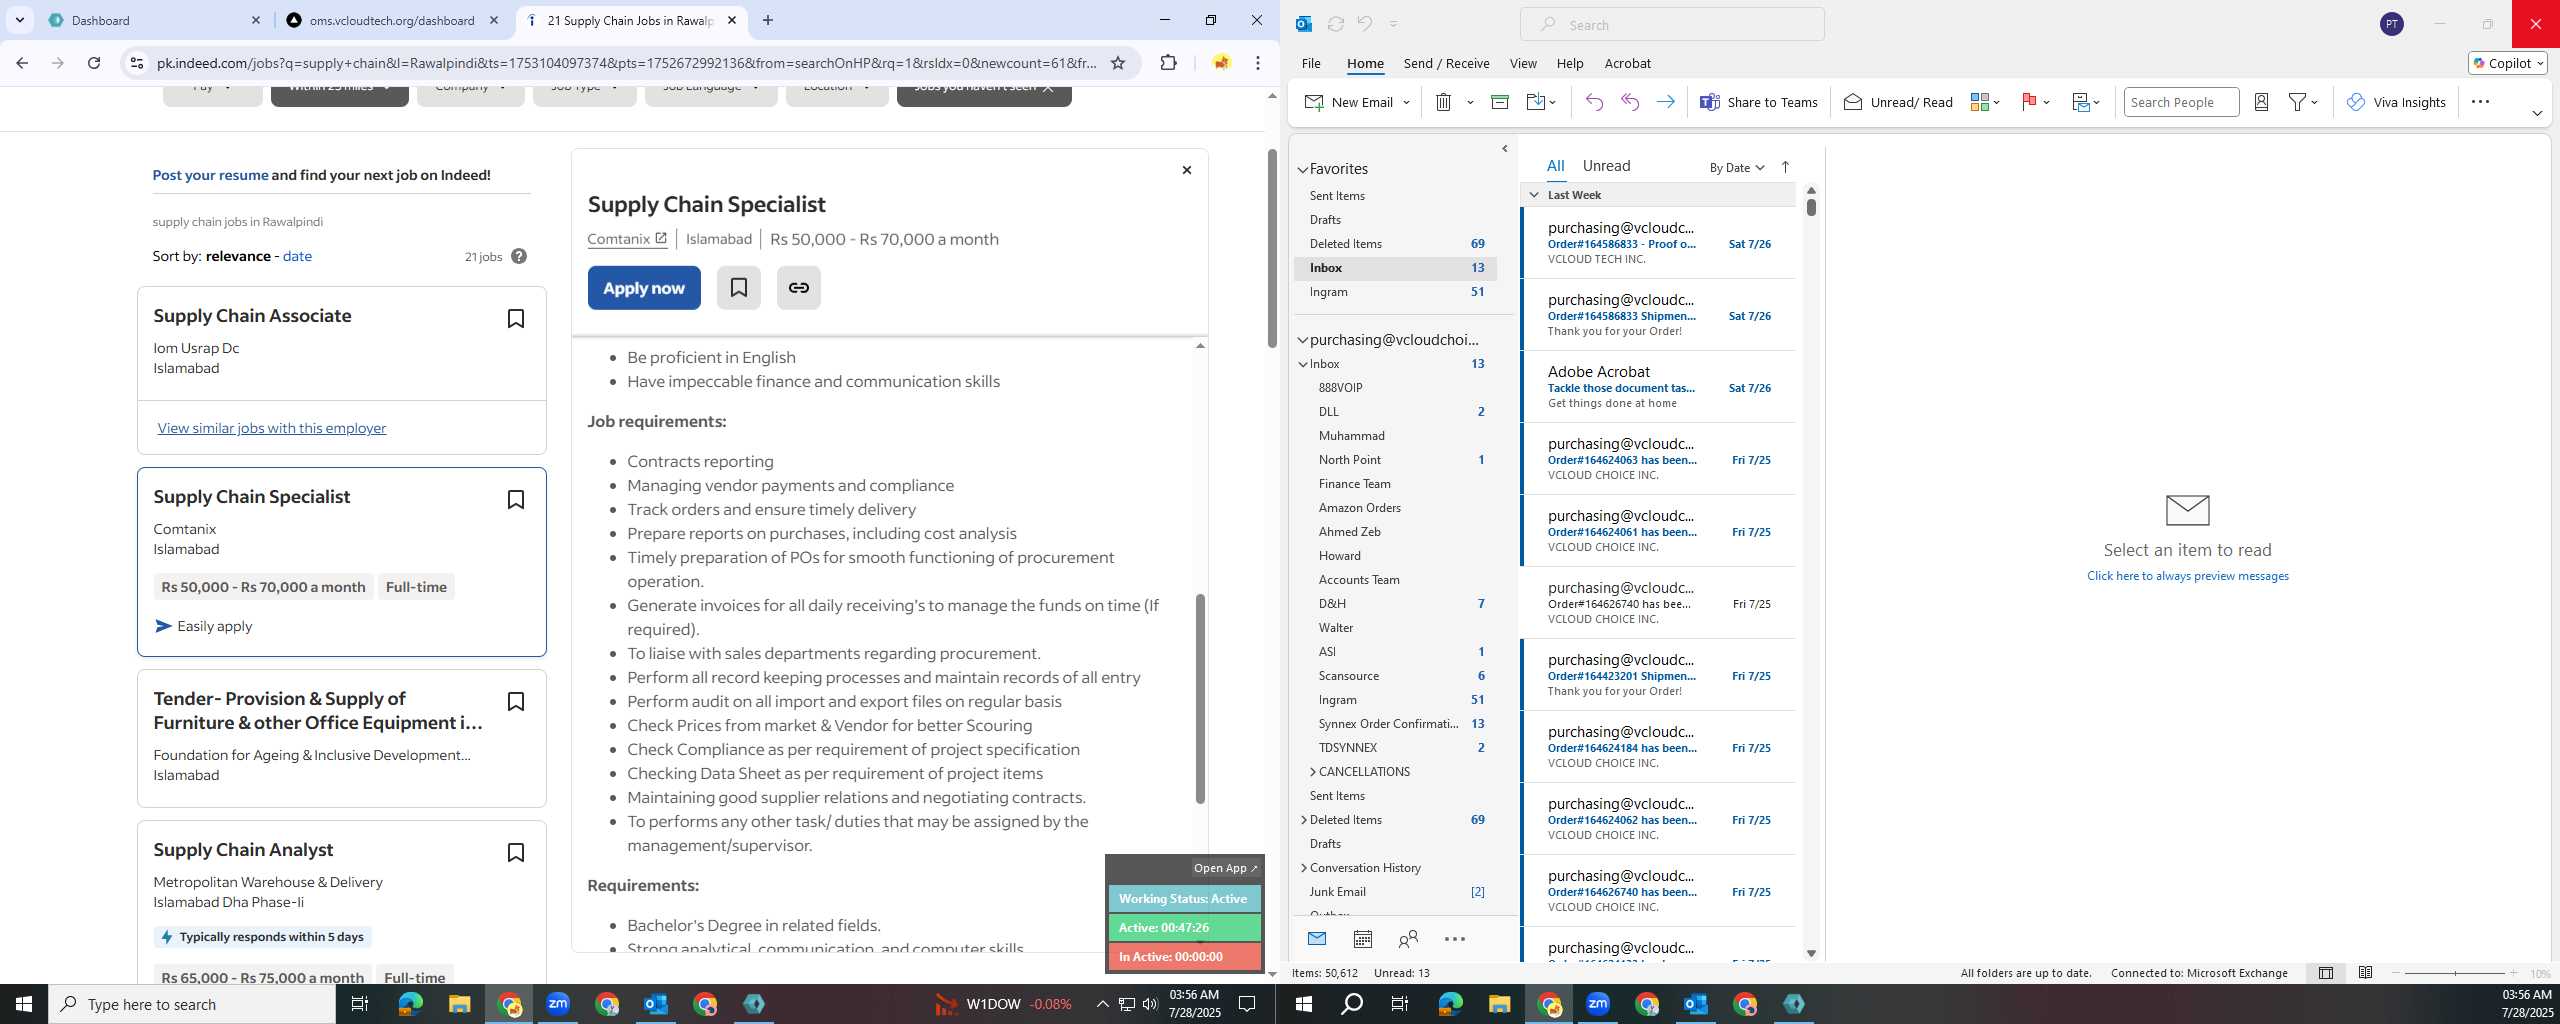This screenshot has width=2560, height=1024.
Task: Open Chrome extensions puzzle icon
Action: tap(1168, 63)
